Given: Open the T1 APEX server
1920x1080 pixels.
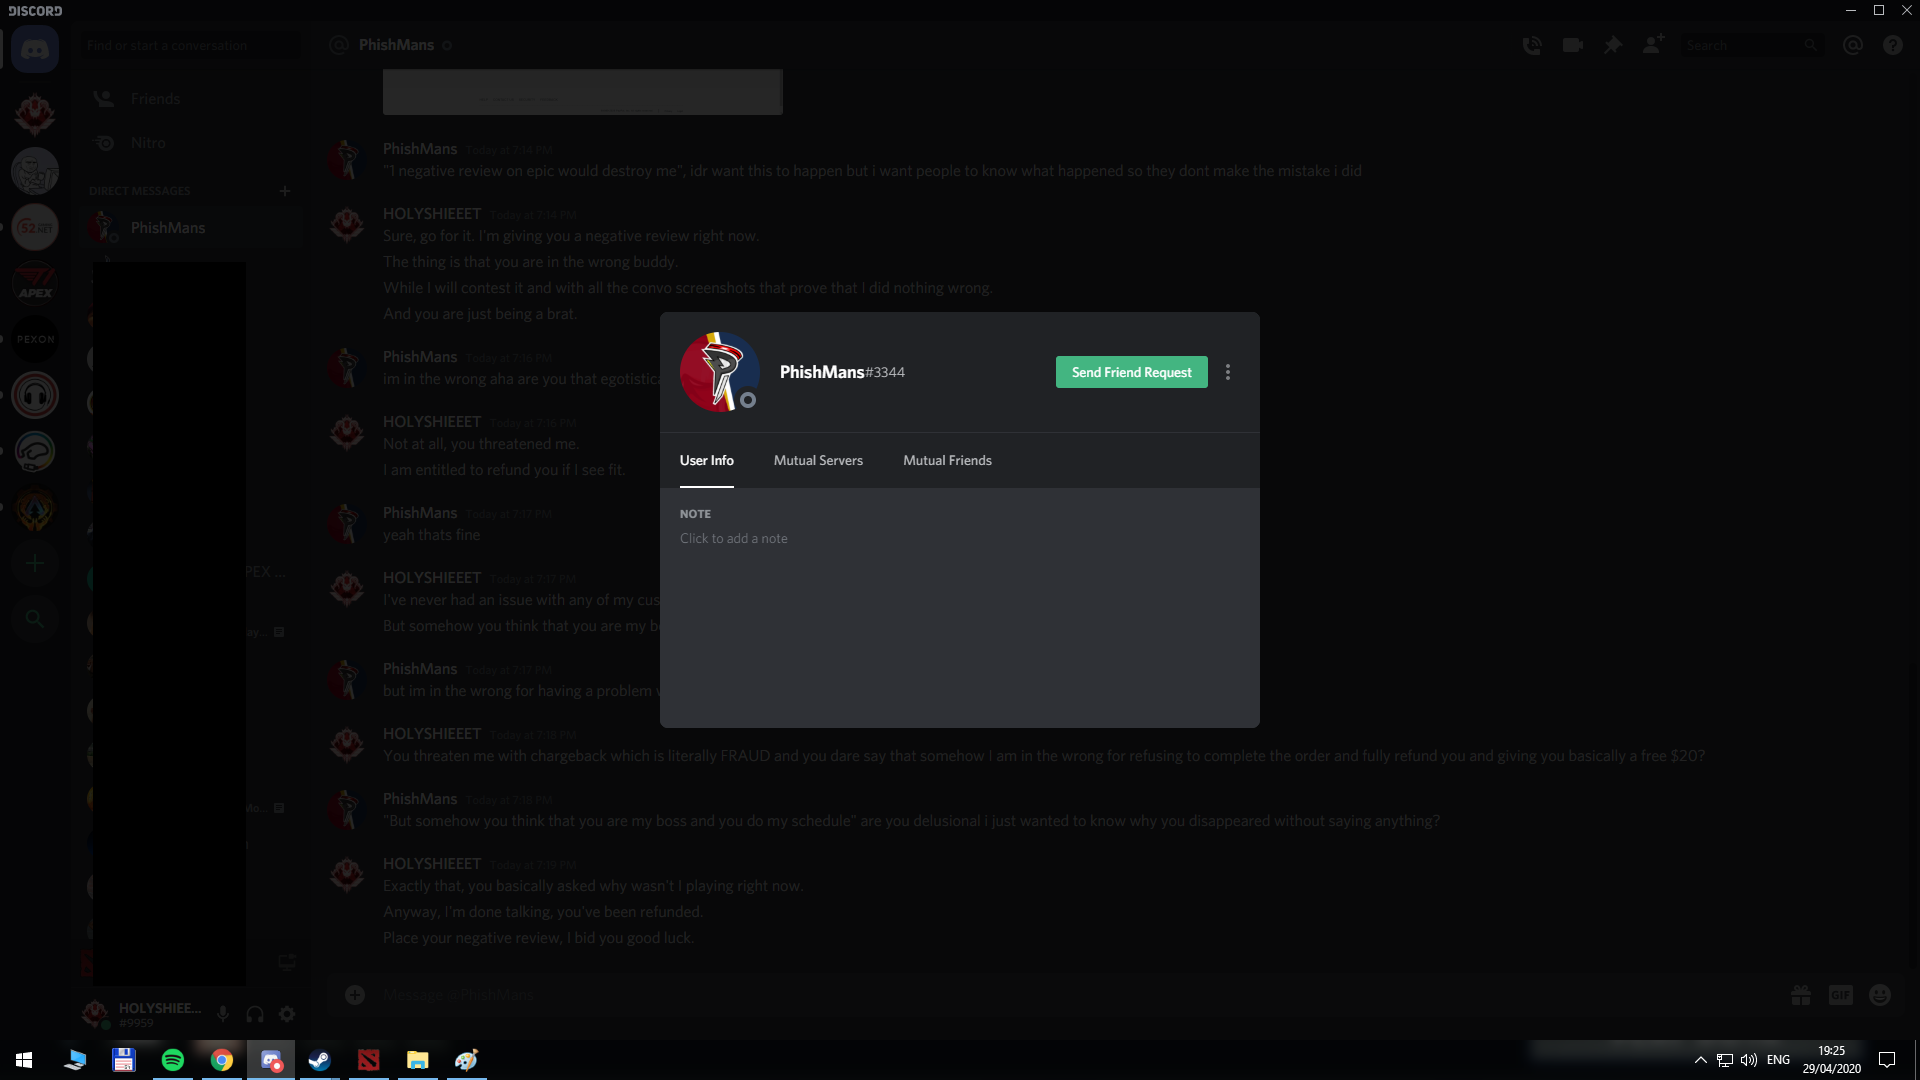Looking at the screenshot, I should pyautogui.click(x=35, y=283).
